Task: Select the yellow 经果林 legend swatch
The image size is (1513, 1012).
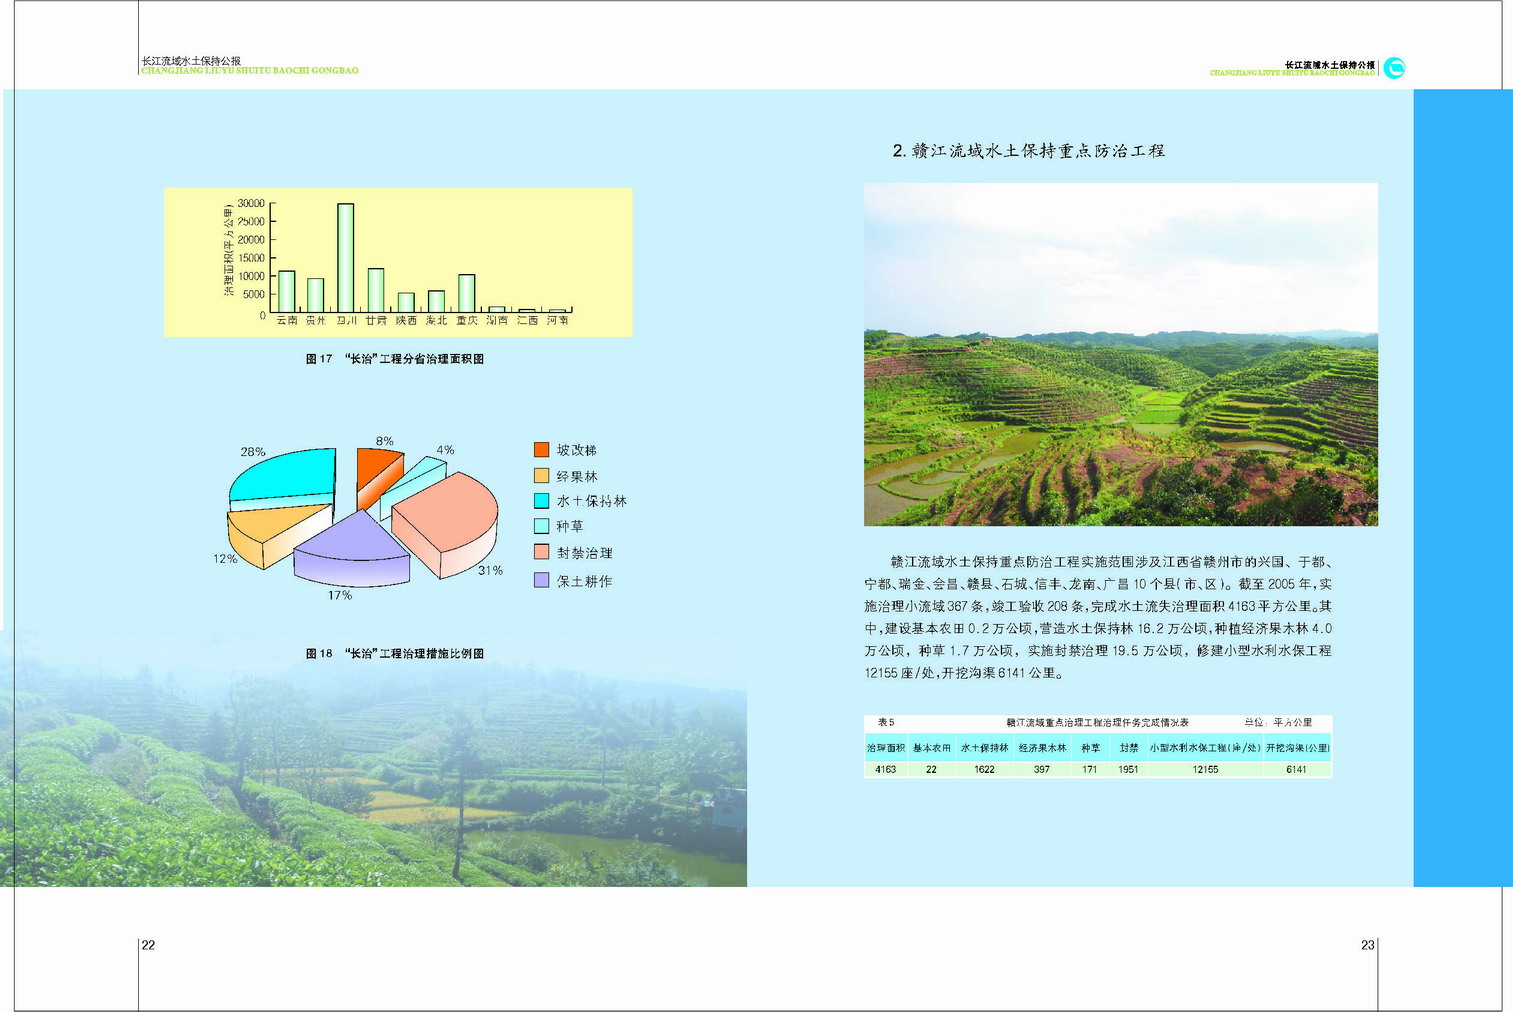Action: tap(542, 476)
